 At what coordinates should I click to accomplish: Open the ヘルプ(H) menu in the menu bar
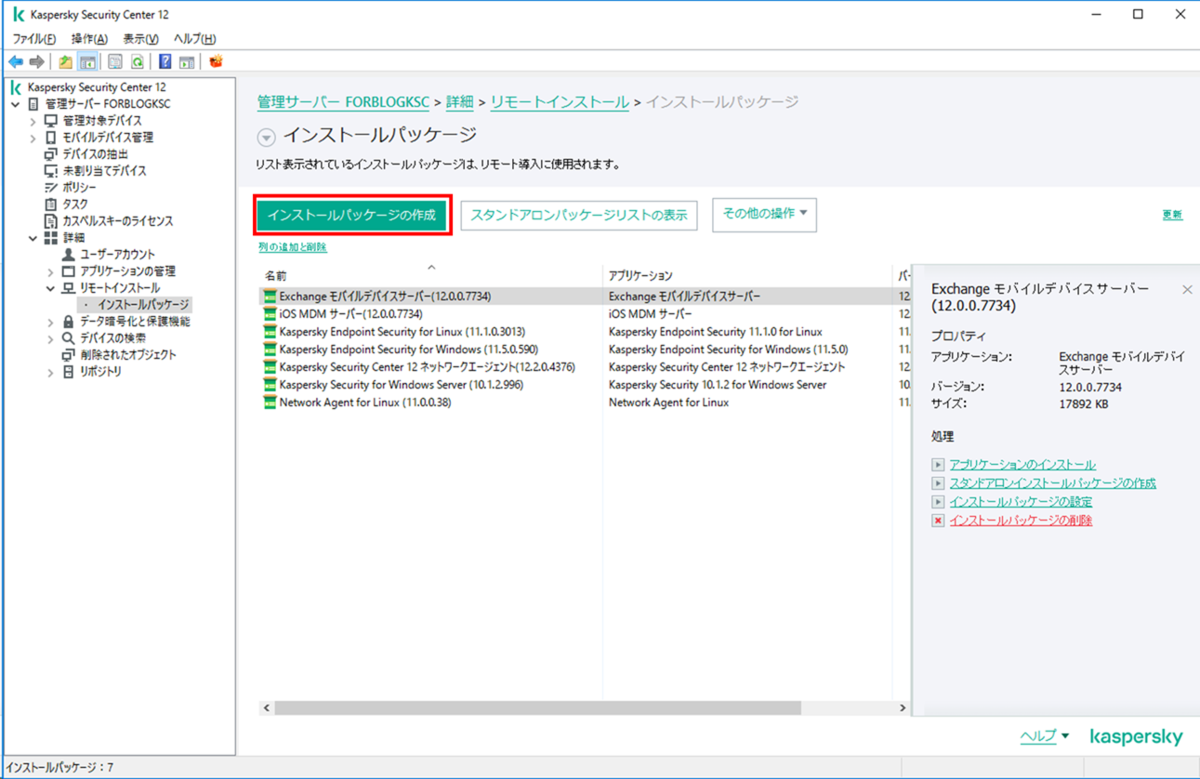click(x=195, y=38)
